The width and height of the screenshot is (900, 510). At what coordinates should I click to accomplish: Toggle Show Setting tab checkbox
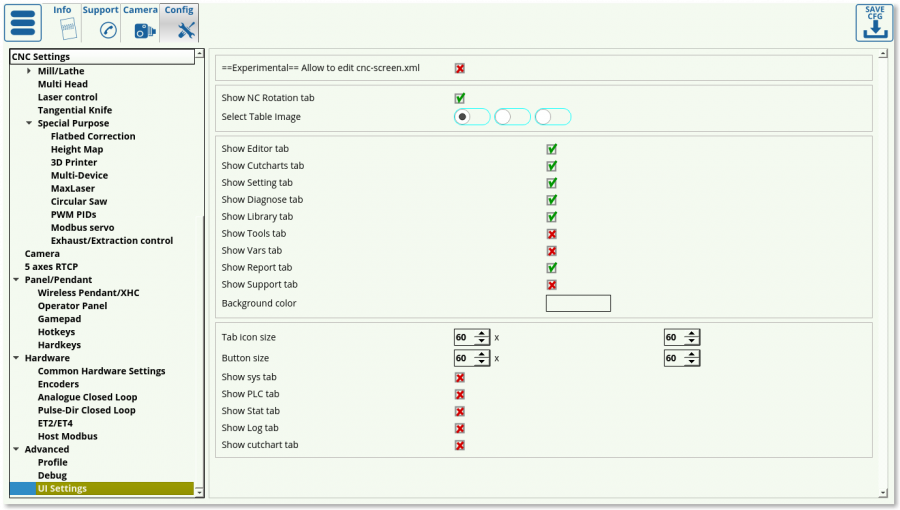pyautogui.click(x=552, y=183)
